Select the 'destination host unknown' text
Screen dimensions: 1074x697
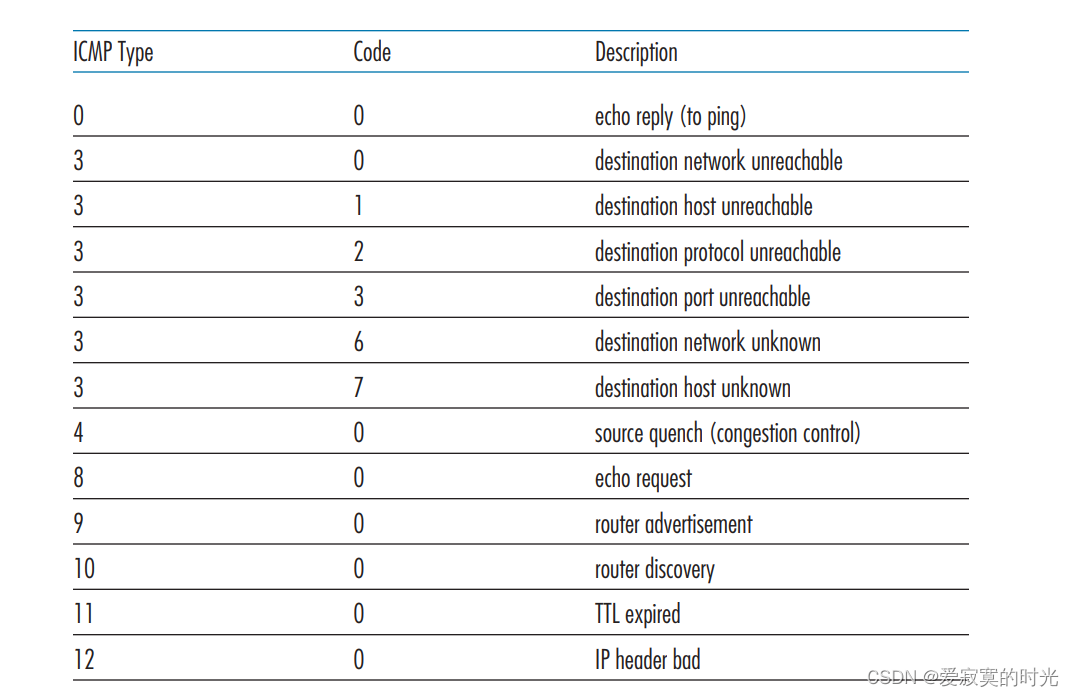tap(692, 388)
